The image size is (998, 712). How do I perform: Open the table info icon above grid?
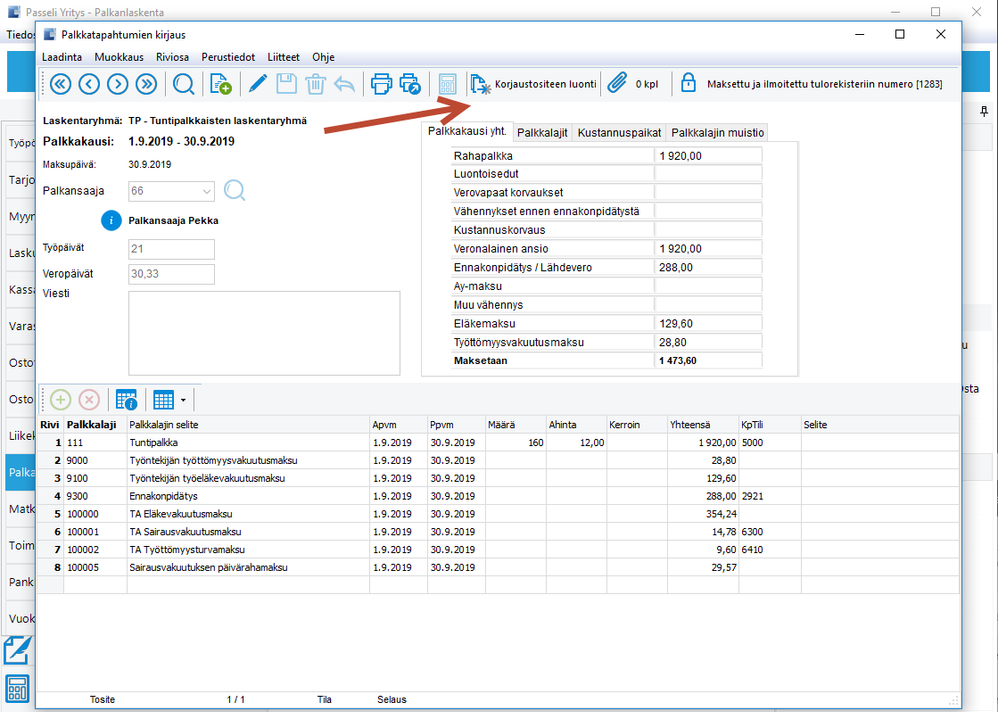[126, 400]
